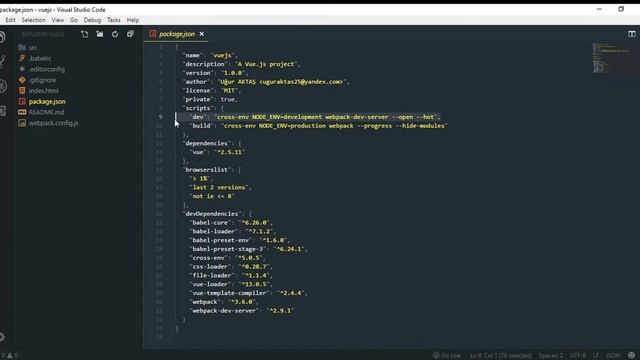Click the line and column indicator
The height and width of the screenshot is (360, 640).
pos(501,356)
